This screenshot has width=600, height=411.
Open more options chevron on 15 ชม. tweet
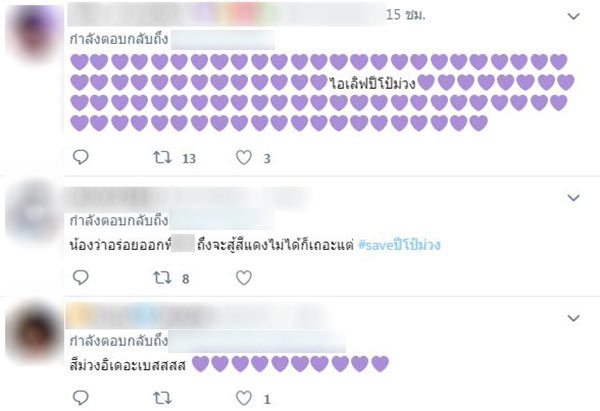(573, 17)
